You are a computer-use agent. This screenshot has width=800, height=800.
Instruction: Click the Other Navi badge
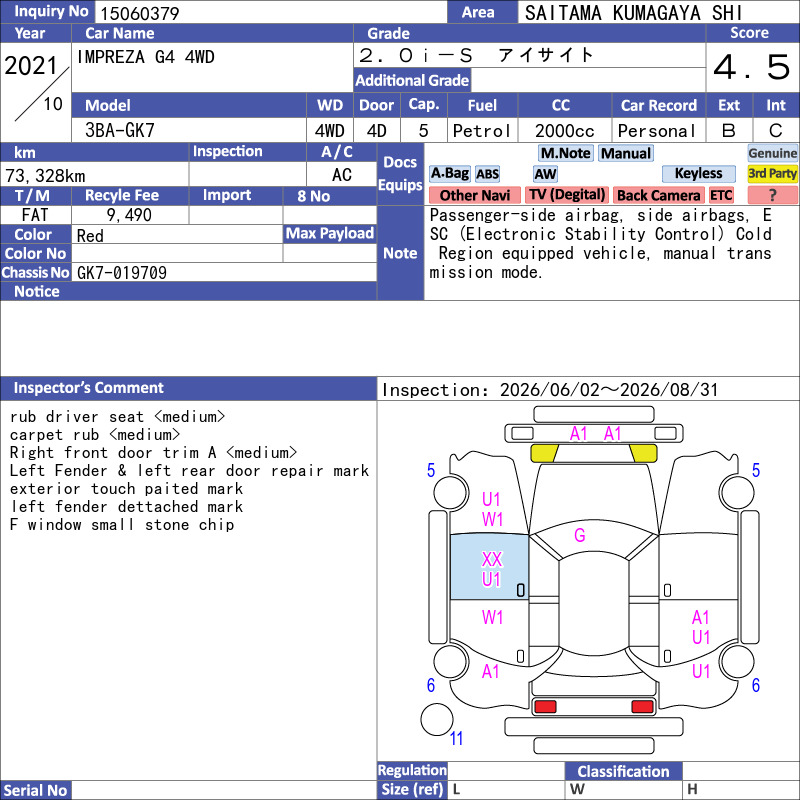tap(474, 195)
